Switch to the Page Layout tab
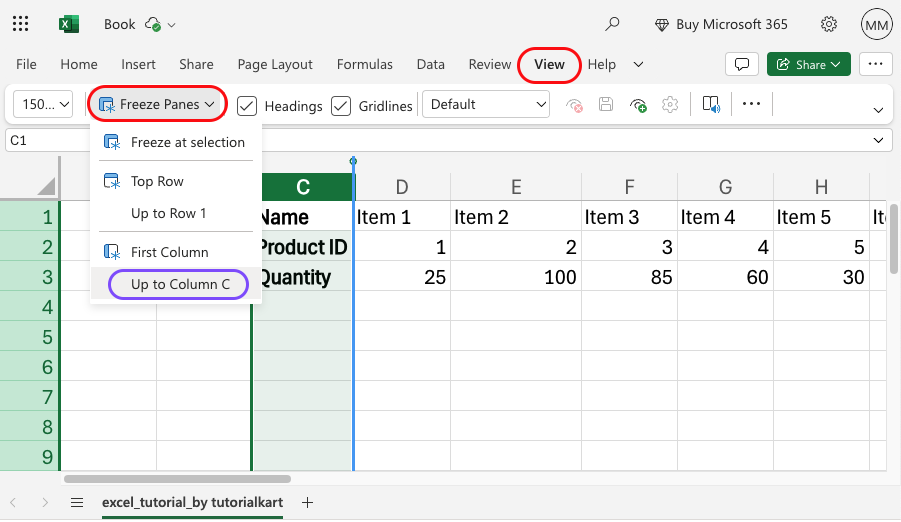901x522 pixels. coord(275,64)
